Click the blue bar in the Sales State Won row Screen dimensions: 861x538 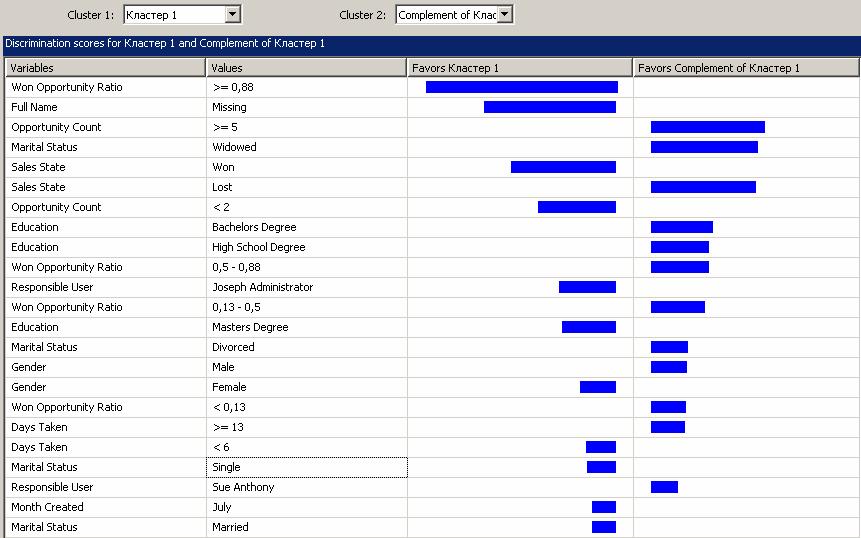[x=563, y=167]
